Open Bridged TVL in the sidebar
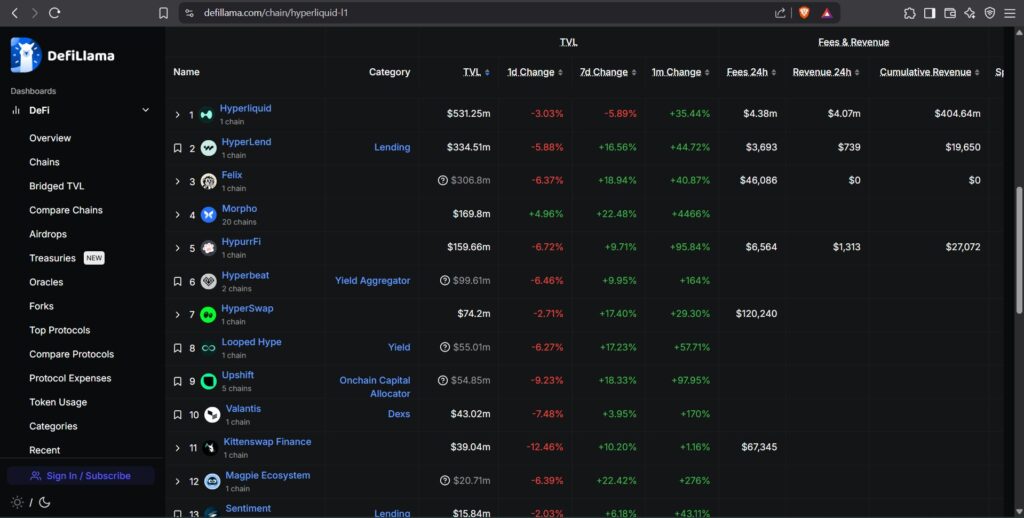This screenshot has height=518, width=1024. click(56, 186)
